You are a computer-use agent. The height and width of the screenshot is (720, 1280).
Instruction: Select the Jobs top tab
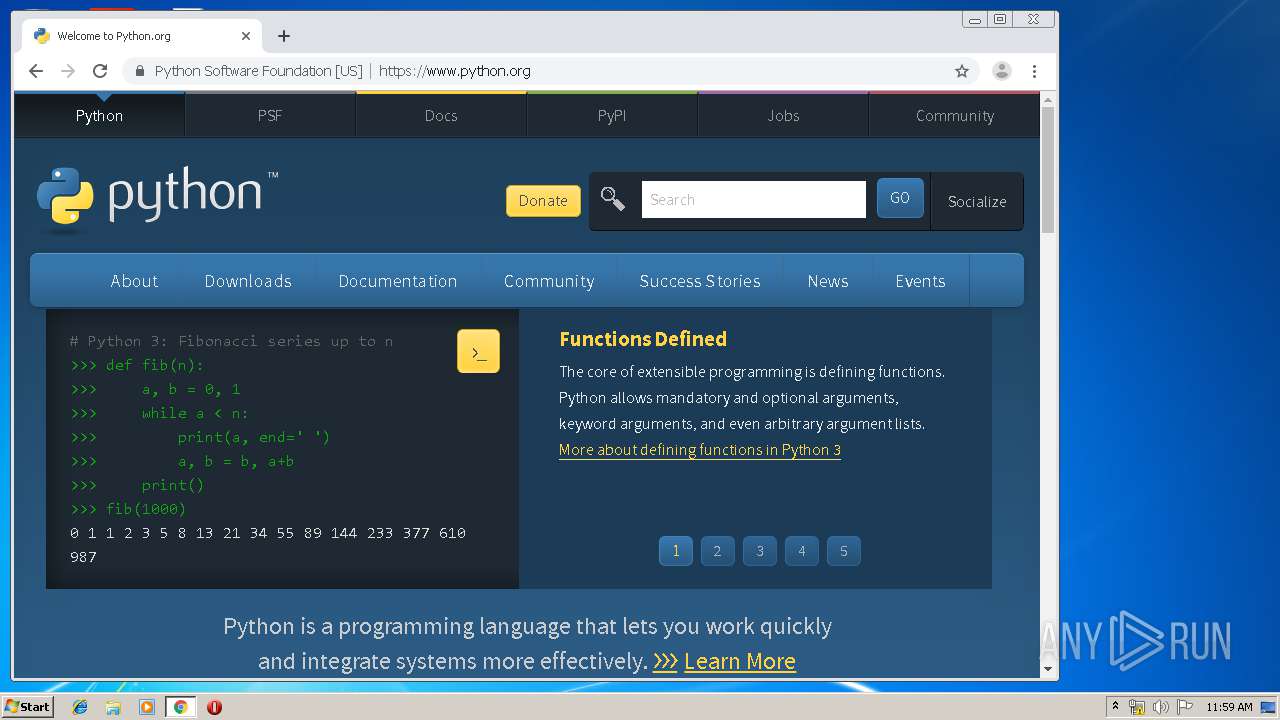pyautogui.click(x=783, y=115)
